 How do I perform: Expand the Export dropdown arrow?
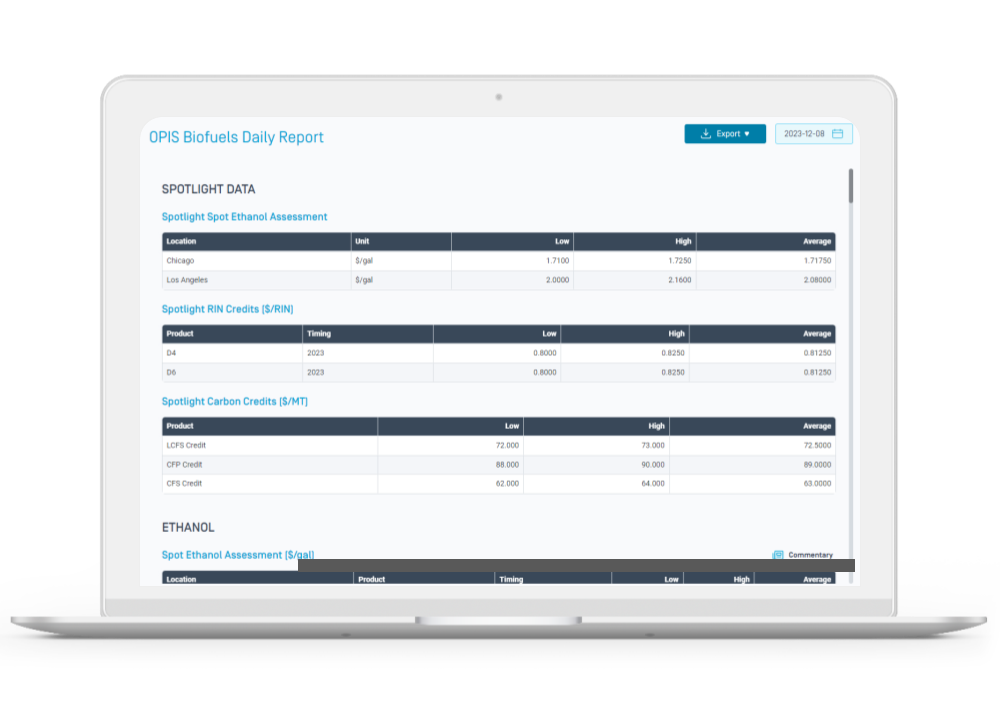pyautogui.click(x=747, y=134)
